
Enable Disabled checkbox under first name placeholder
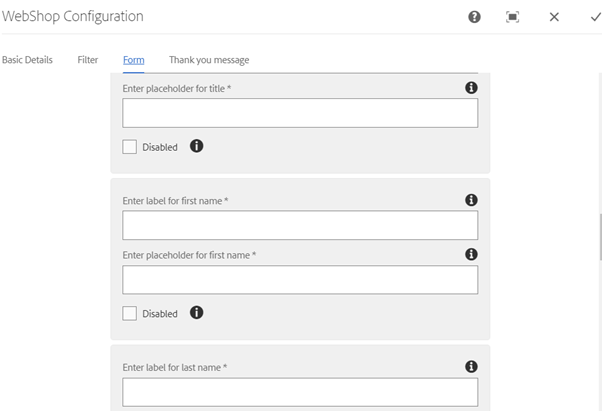(x=129, y=313)
